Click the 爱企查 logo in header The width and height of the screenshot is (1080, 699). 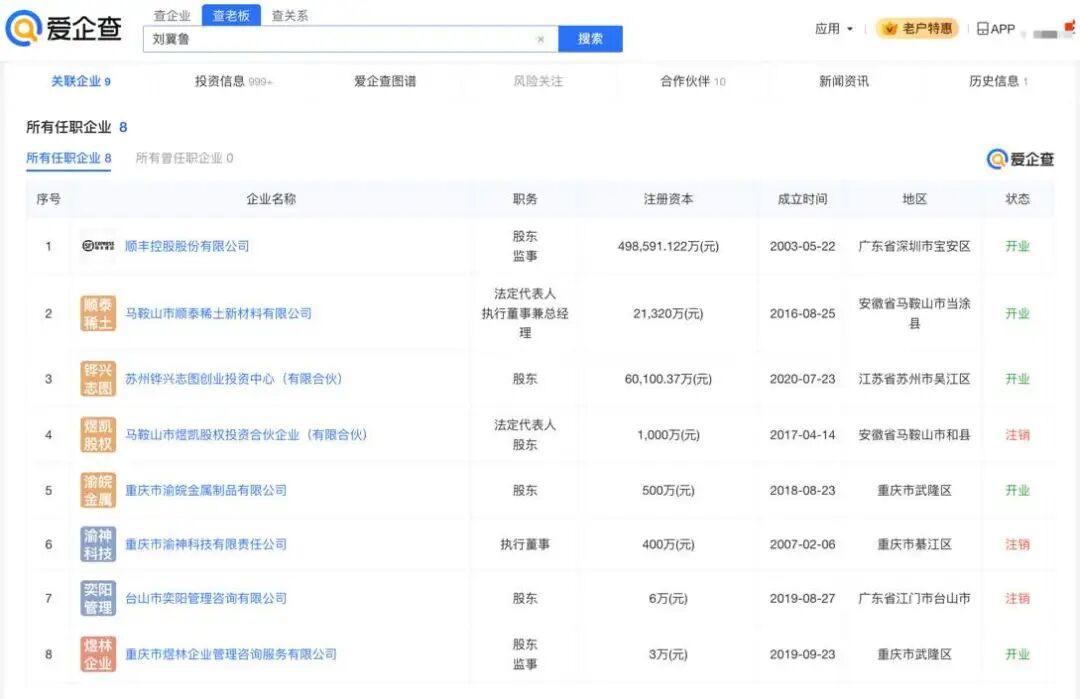click(63, 28)
